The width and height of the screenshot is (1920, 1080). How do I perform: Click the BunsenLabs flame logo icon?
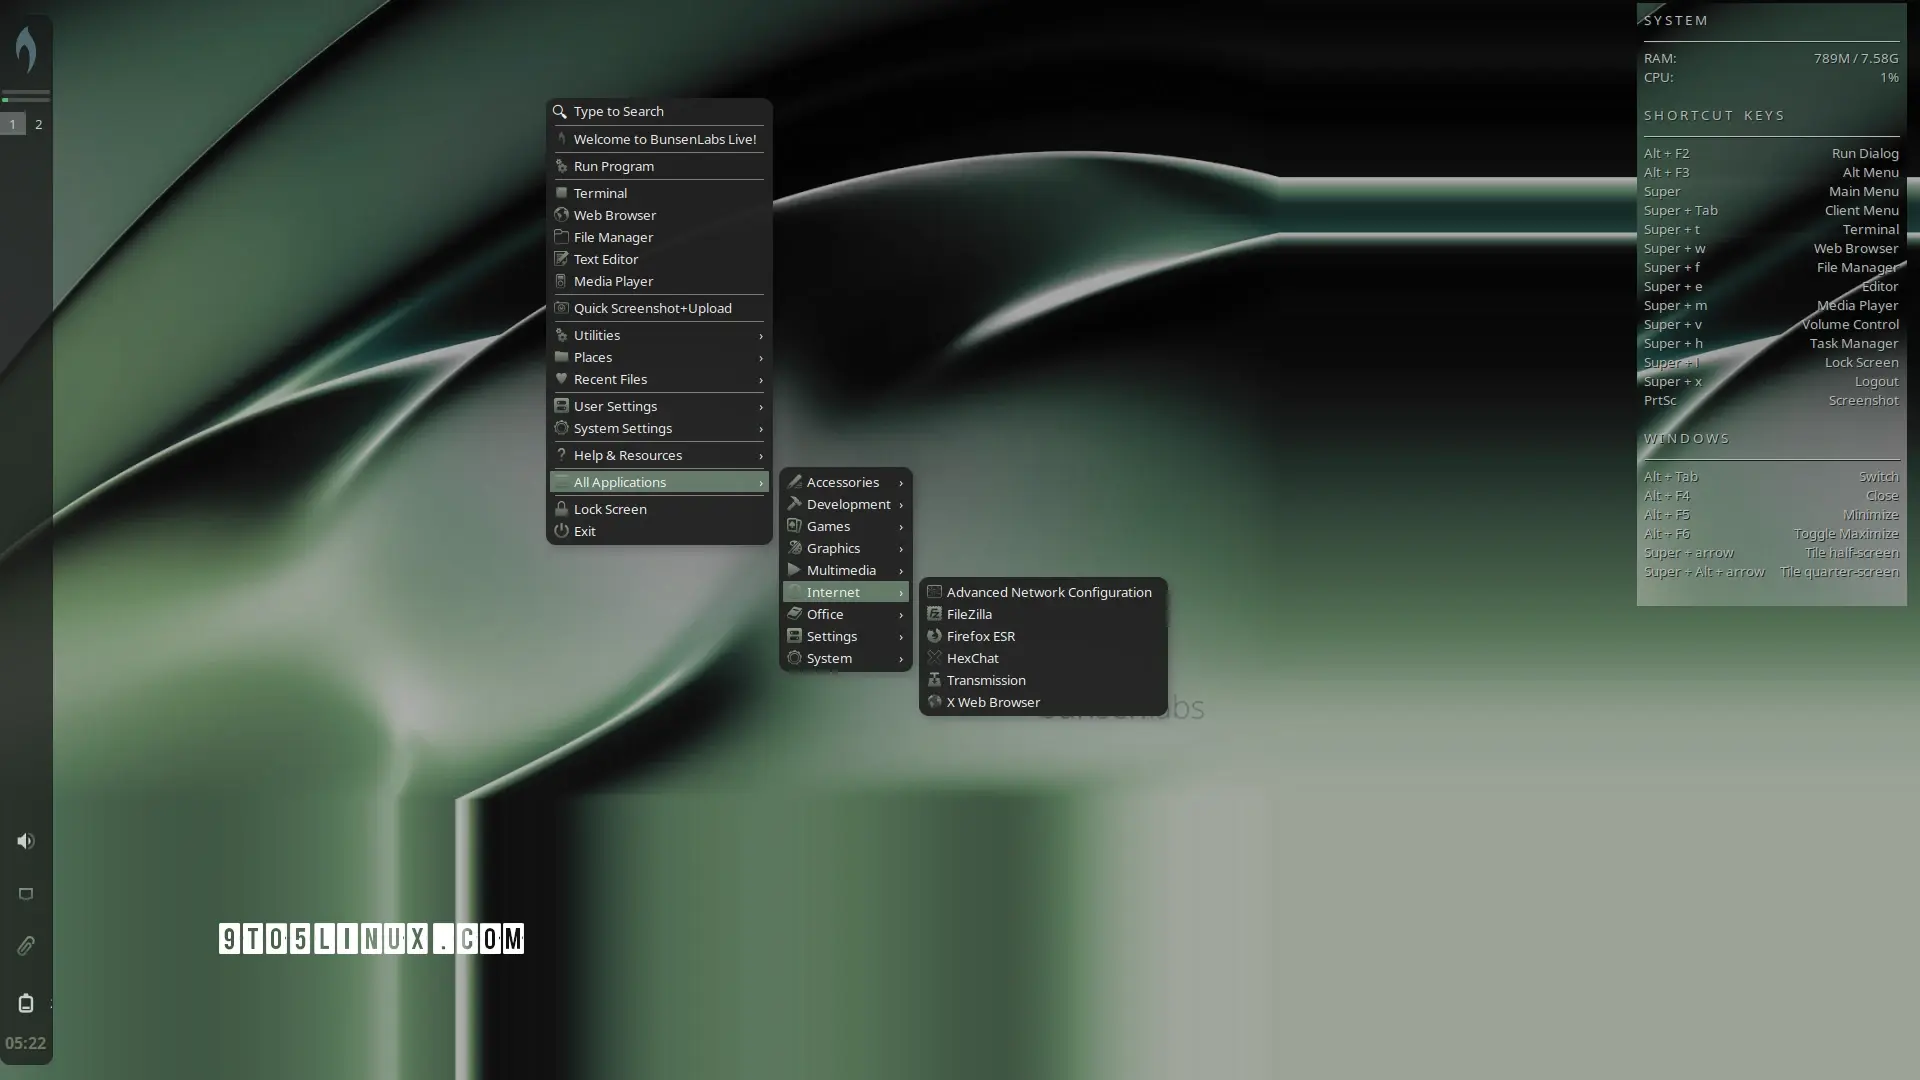(26, 48)
